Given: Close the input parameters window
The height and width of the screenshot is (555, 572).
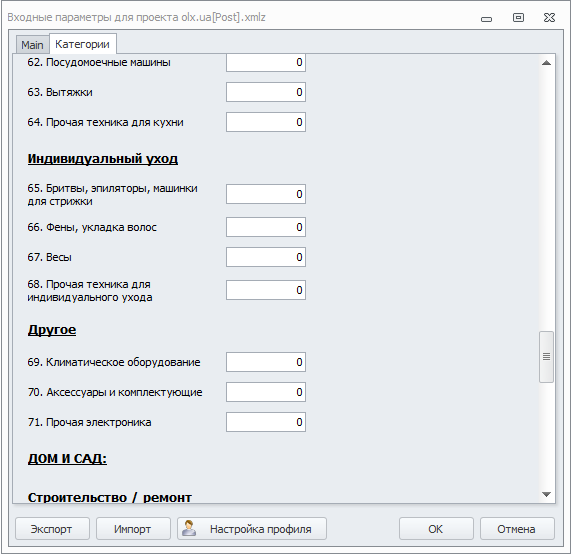Looking at the screenshot, I should (x=549, y=18).
